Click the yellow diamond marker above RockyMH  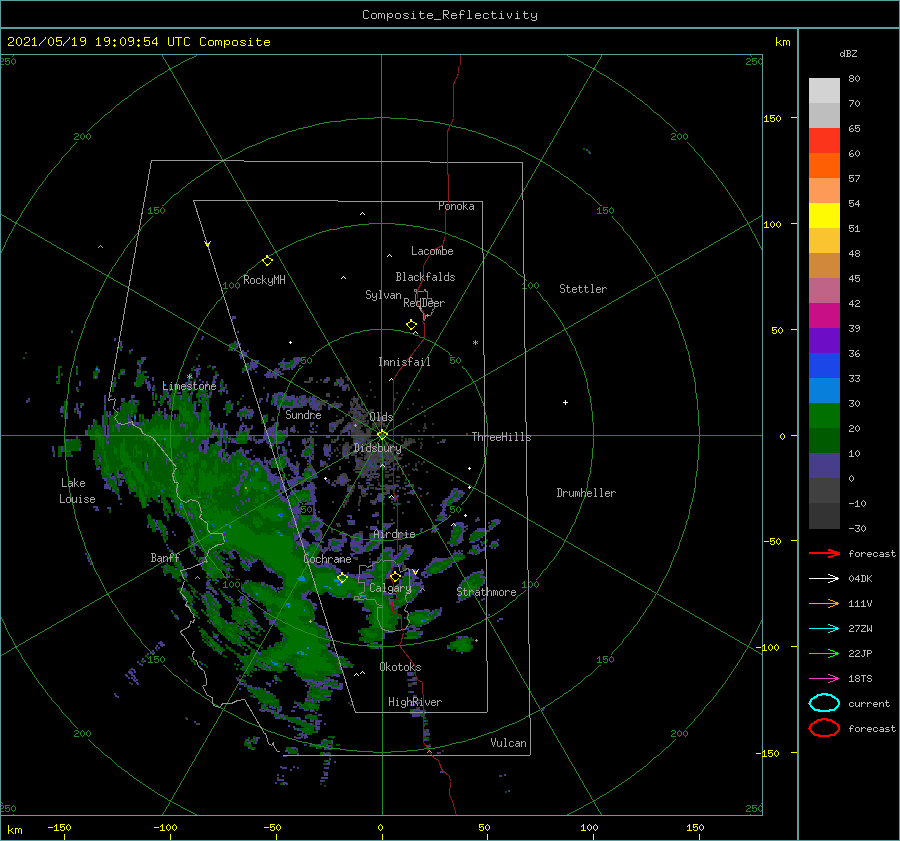pyautogui.click(x=267, y=261)
